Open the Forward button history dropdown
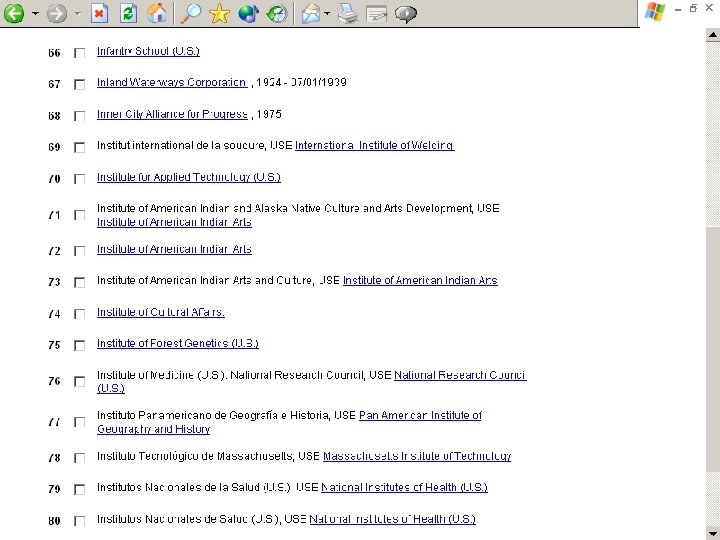 tap(78, 14)
